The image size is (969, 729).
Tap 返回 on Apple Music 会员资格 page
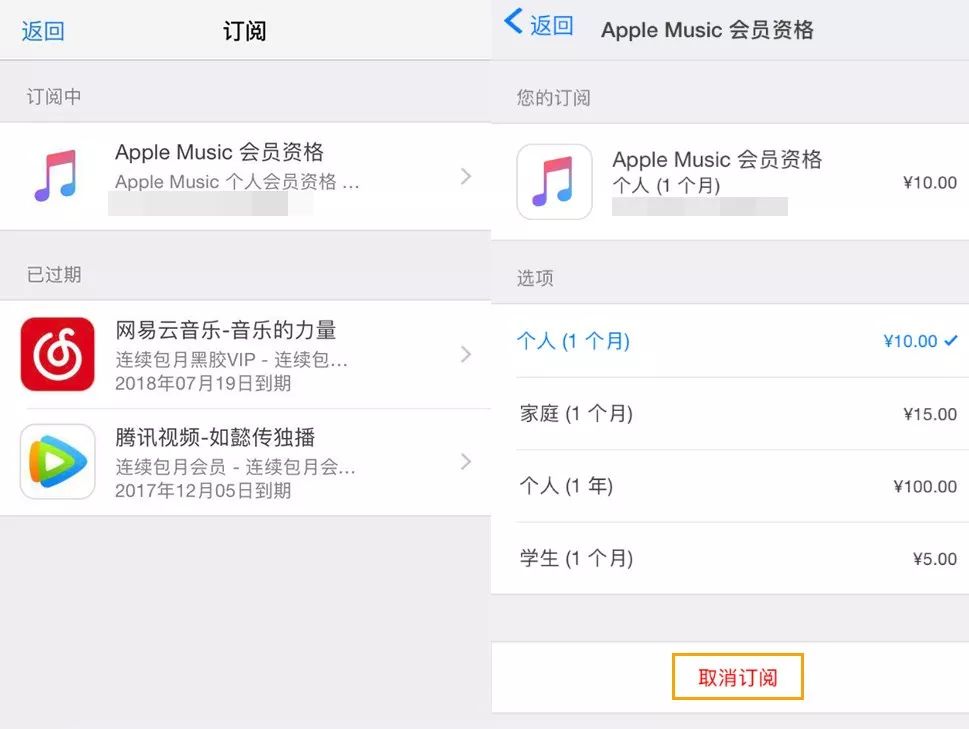[x=551, y=26]
